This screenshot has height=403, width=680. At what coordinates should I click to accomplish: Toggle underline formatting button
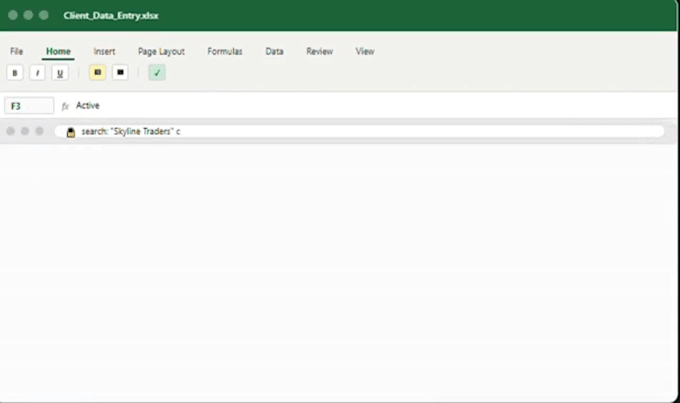pos(60,73)
